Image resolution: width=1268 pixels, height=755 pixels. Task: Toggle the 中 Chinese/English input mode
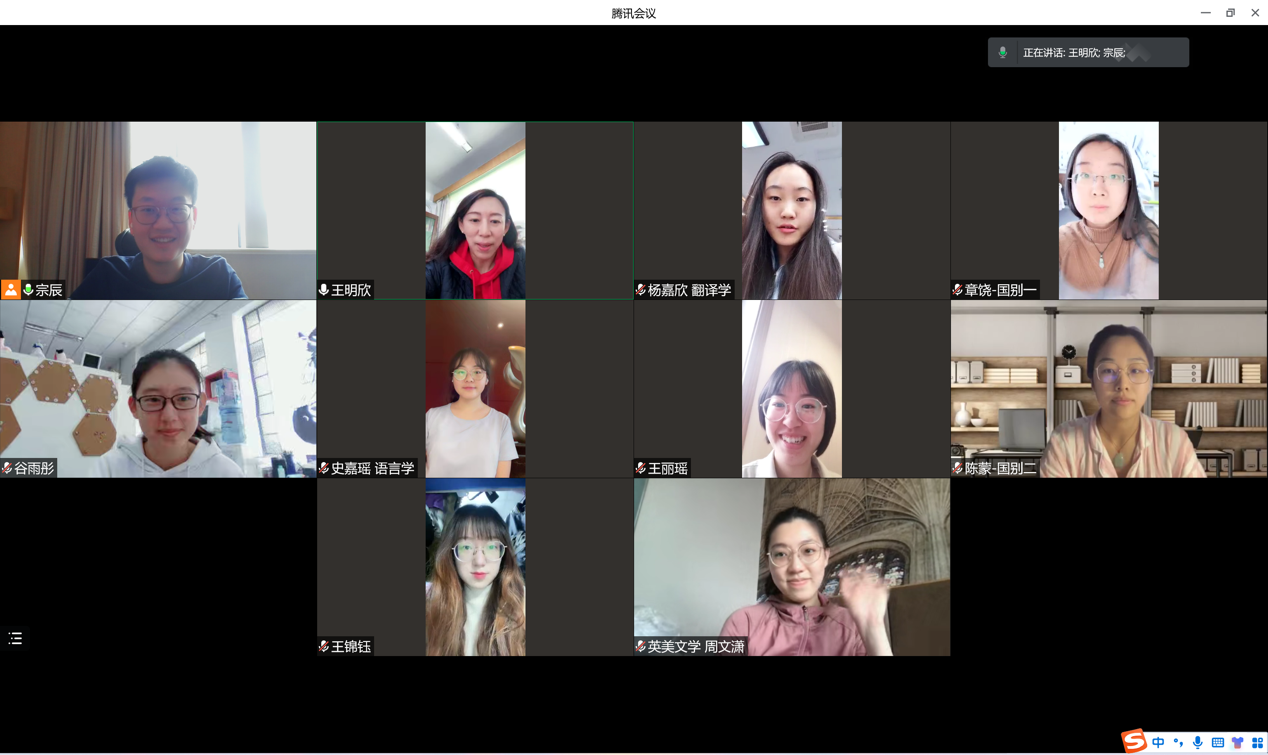click(1158, 743)
